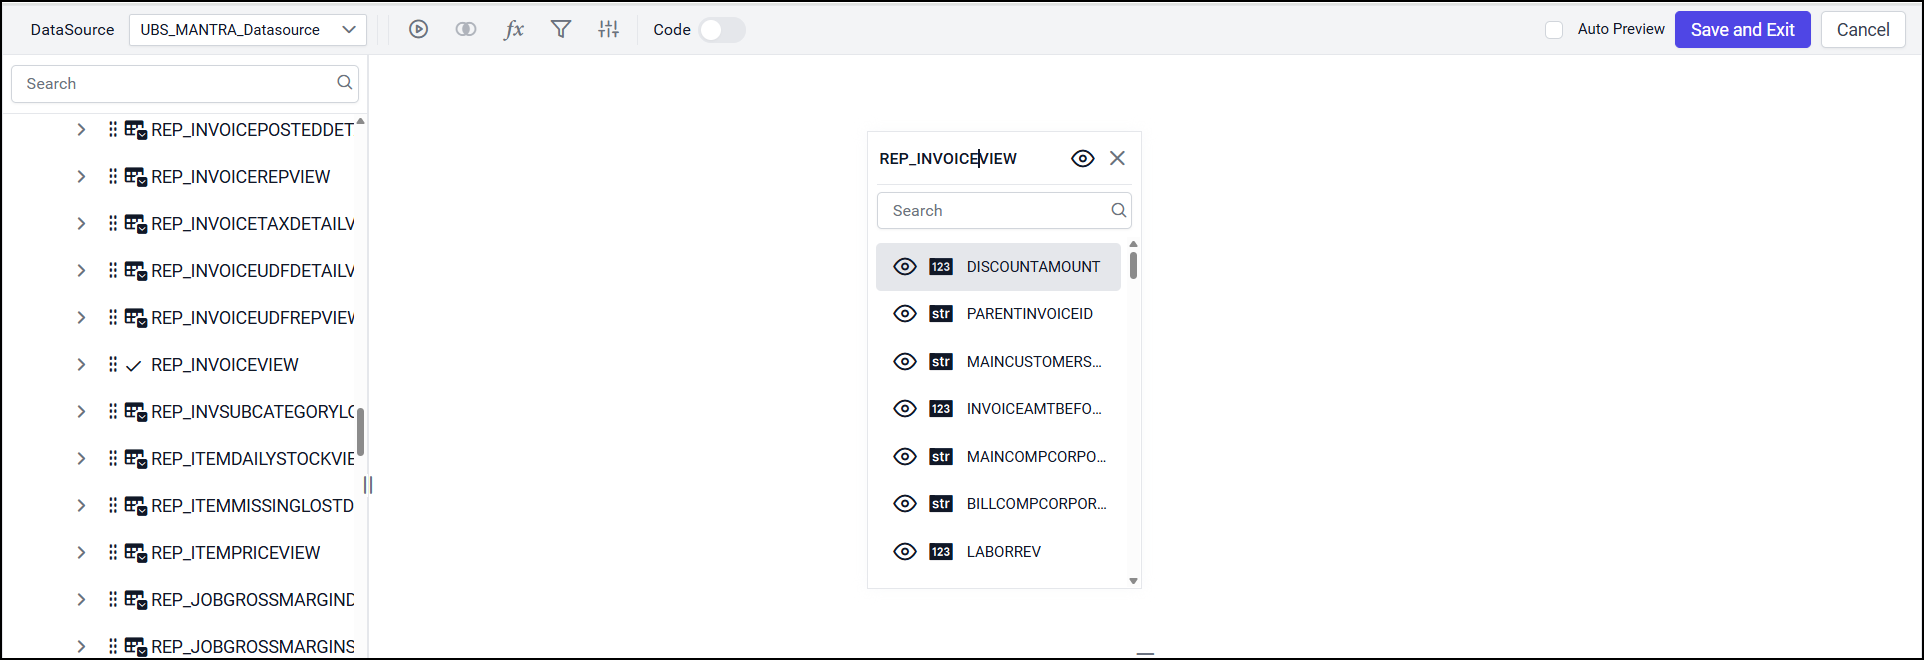1924x660 pixels.
Task: Expand the REP_ITEMPRICEVIEW tree node
Action: coord(81,553)
